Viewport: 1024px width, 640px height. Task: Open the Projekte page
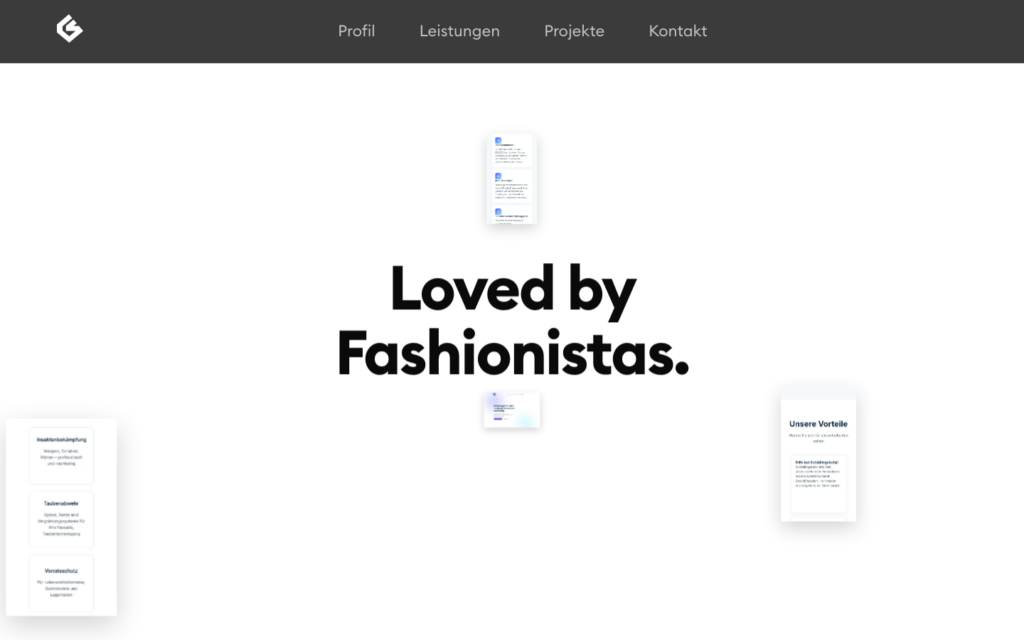(574, 31)
